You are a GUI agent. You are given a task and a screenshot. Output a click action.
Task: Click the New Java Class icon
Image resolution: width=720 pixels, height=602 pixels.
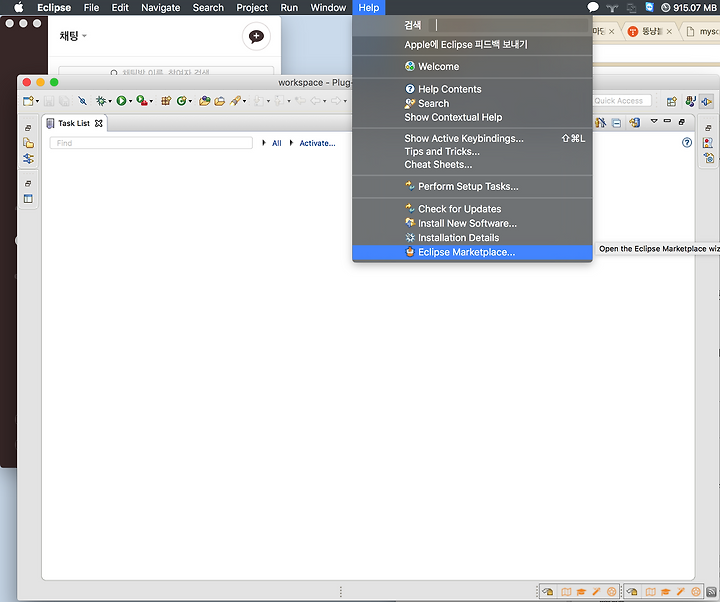point(181,101)
